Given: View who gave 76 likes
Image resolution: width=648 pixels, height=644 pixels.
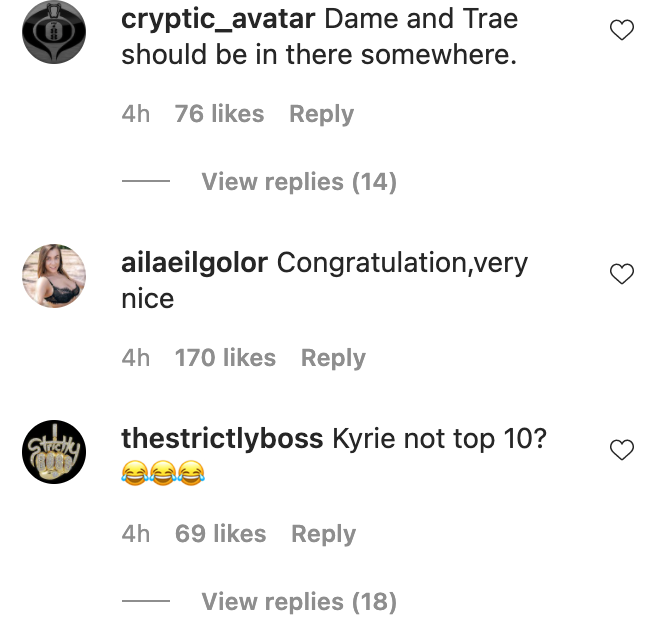Looking at the screenshot, I should coord(219,114).
